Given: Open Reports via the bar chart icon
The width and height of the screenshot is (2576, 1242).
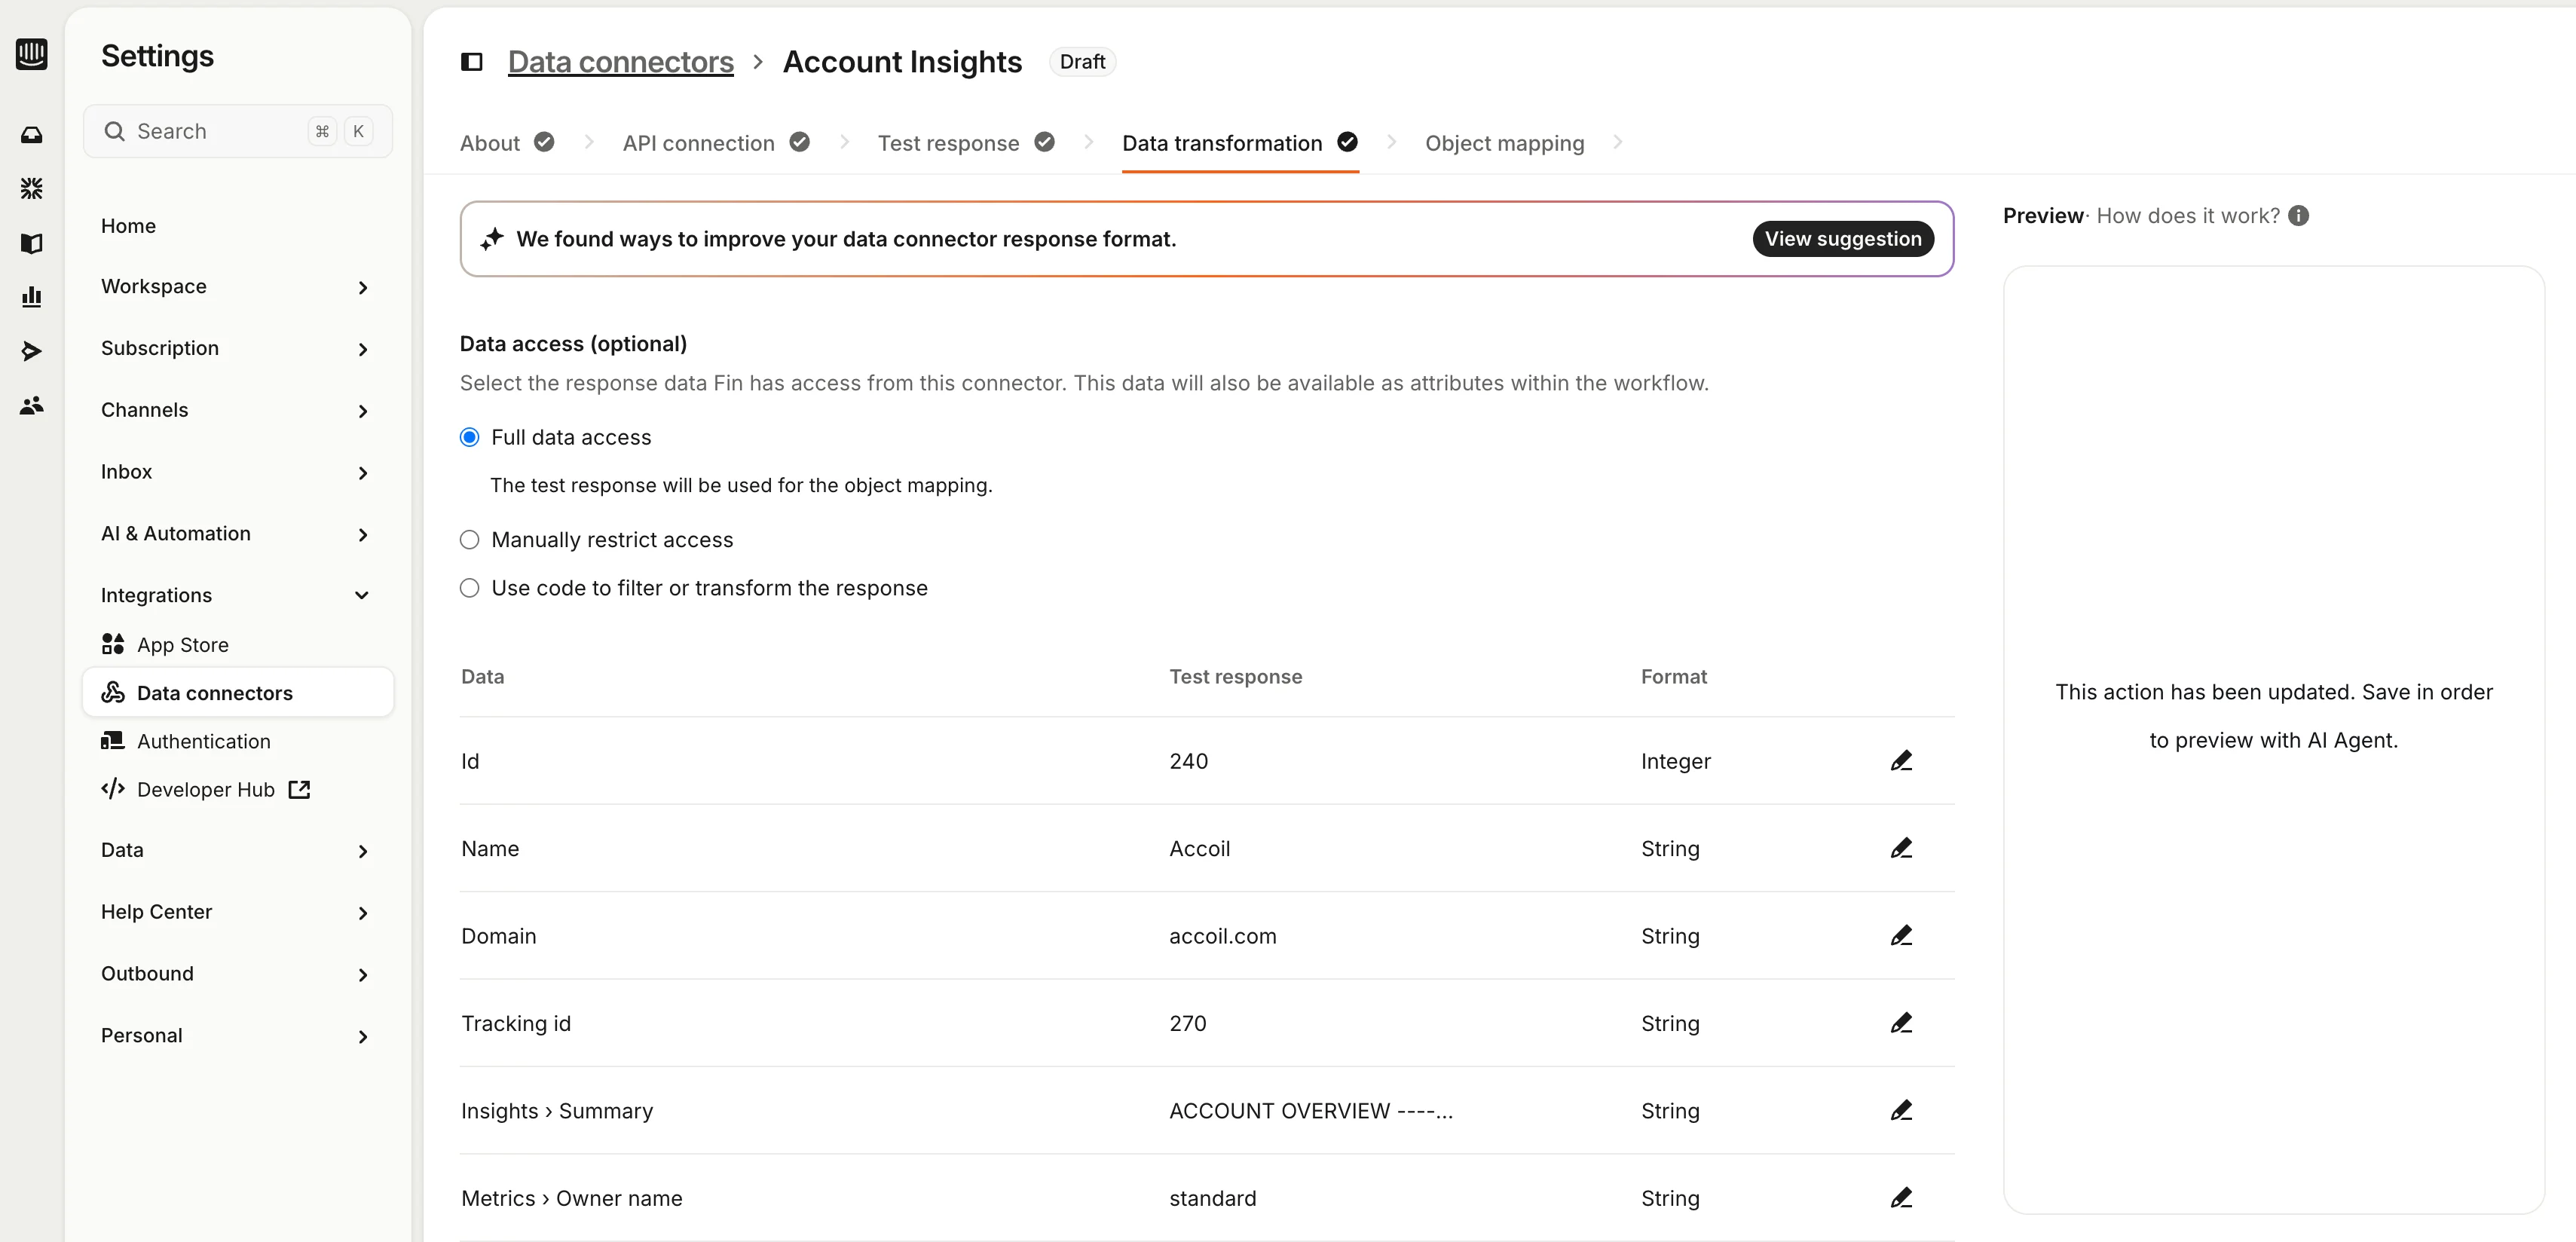Looking at the screenshot, I should point(32,296).
